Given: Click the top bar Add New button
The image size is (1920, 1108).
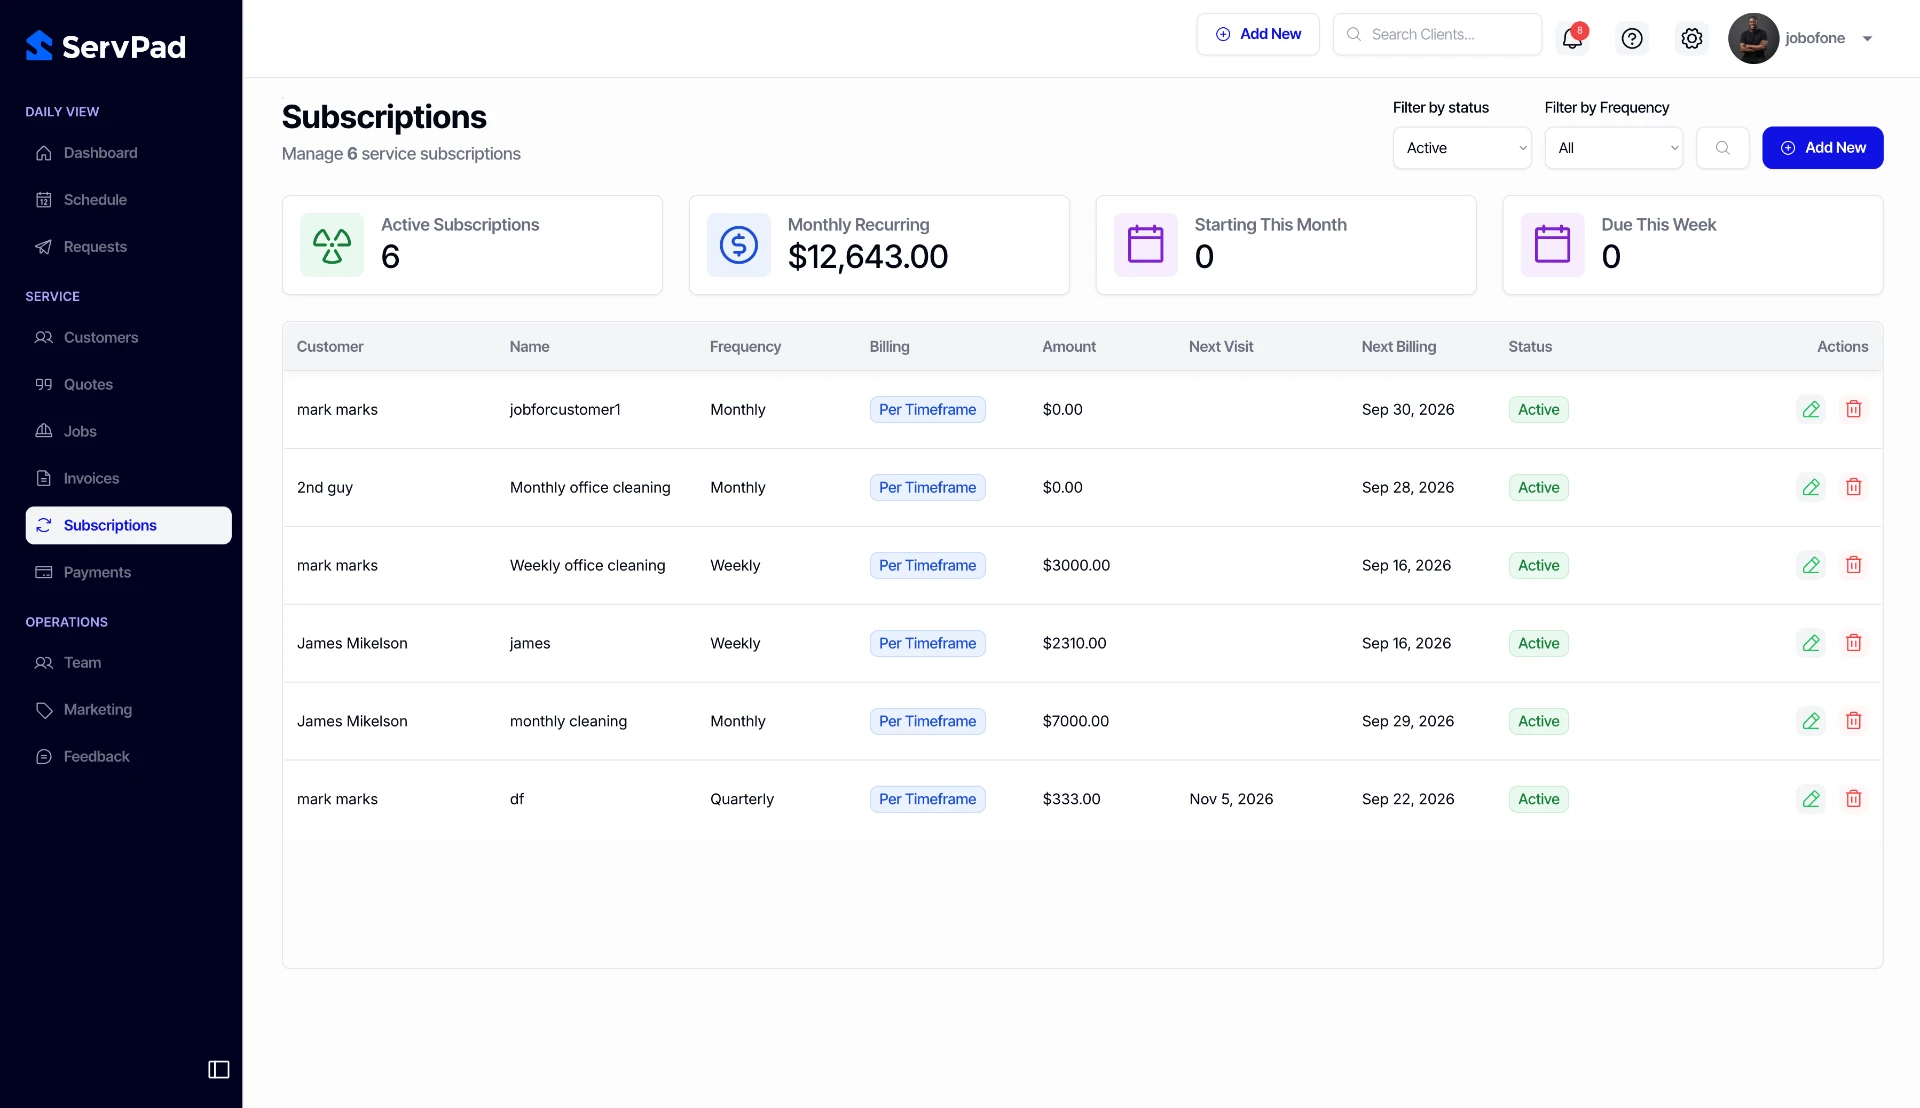Looking at the screenshot, I should 1258,34.
